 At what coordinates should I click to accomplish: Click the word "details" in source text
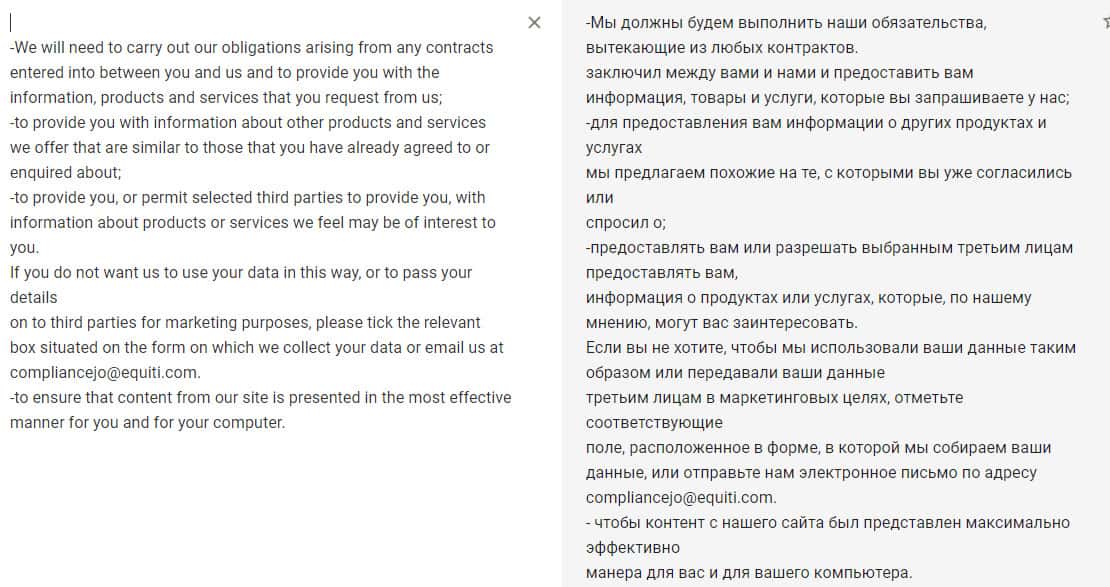point(34,297)
